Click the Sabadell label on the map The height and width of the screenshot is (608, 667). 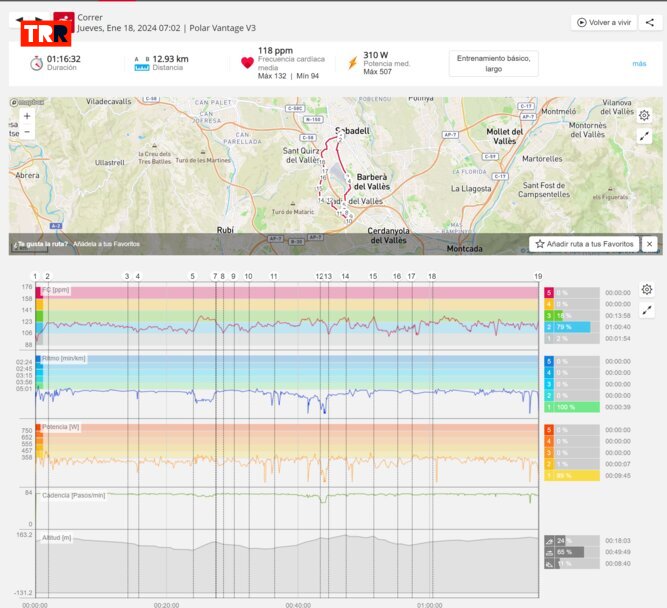point(353,131)
